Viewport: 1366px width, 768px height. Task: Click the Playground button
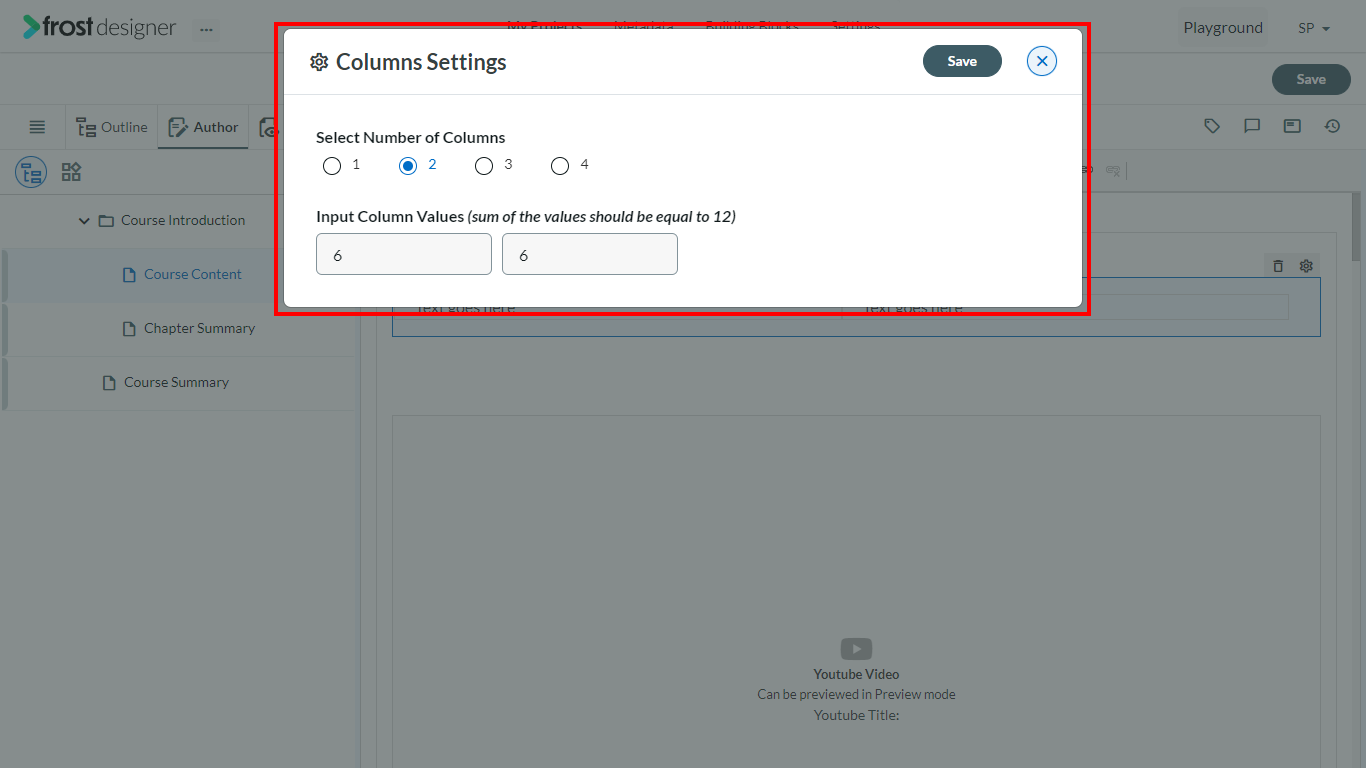pos(1223,28)
